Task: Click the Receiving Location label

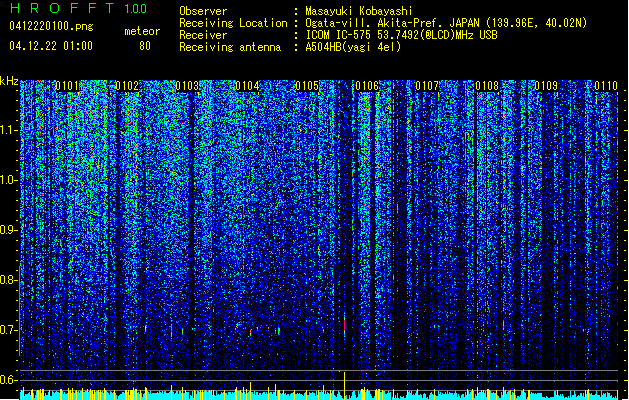Action: (x=233, y=23)
